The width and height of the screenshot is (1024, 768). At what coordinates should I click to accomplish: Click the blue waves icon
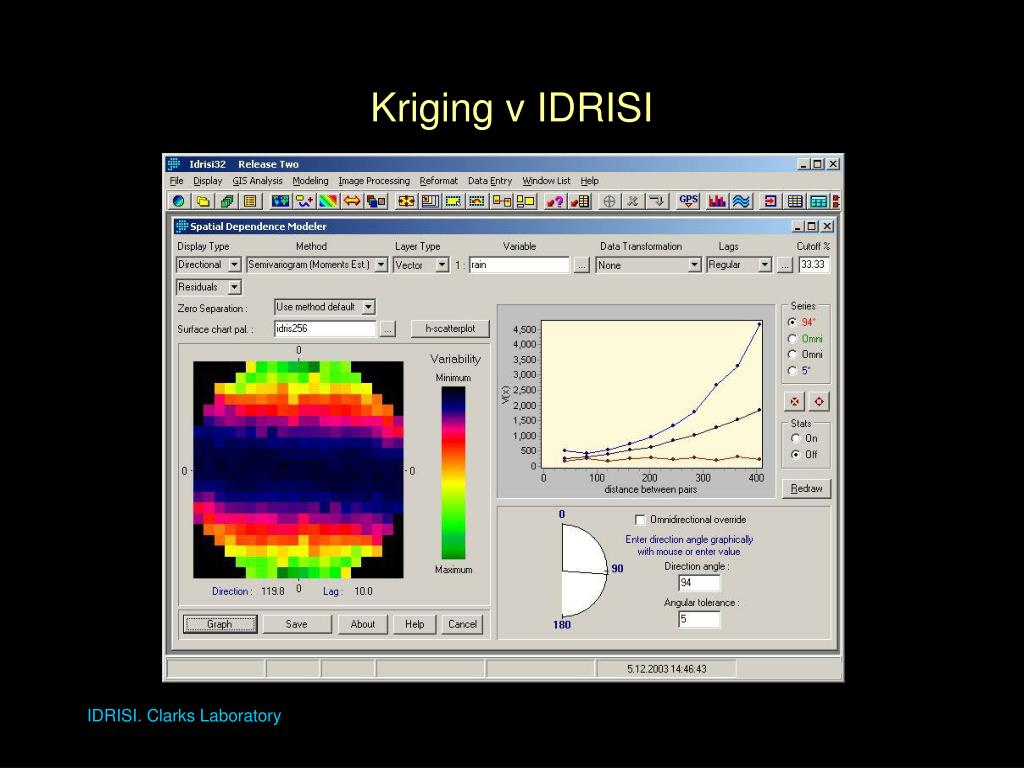pyautogui.click(x=741, y=201)
